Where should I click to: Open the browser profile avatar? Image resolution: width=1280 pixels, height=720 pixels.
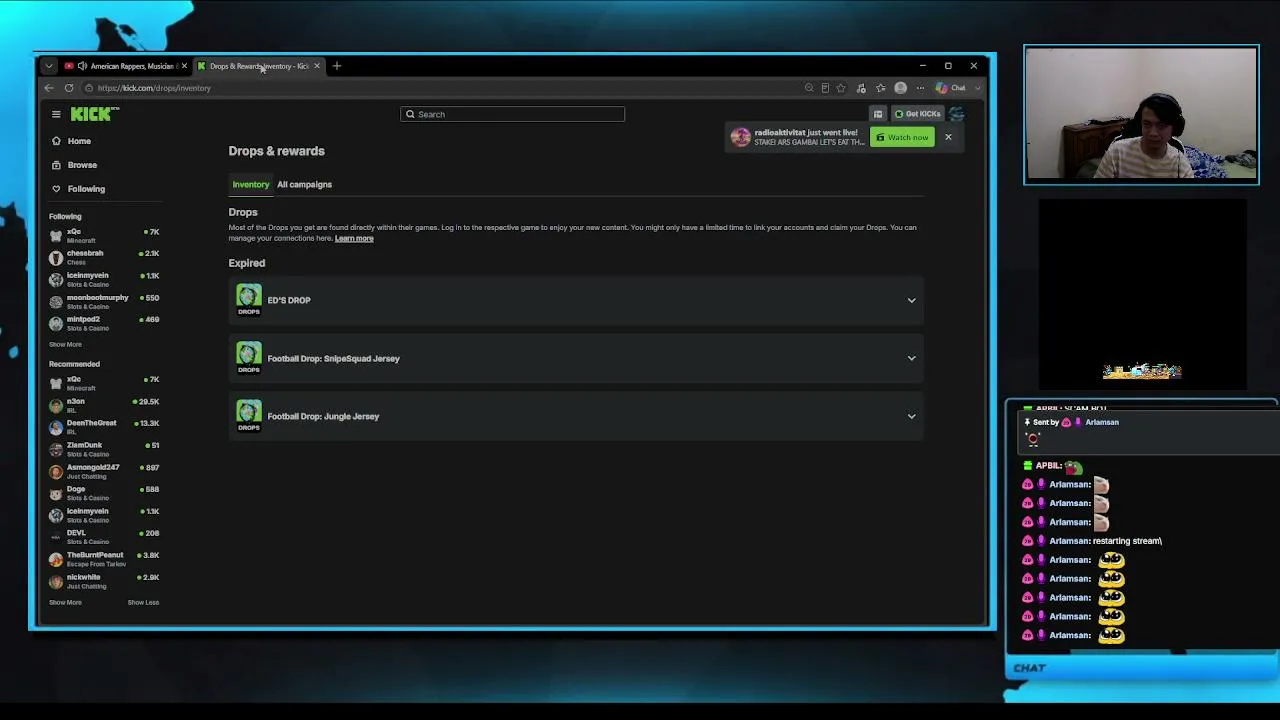coord(900,88)
